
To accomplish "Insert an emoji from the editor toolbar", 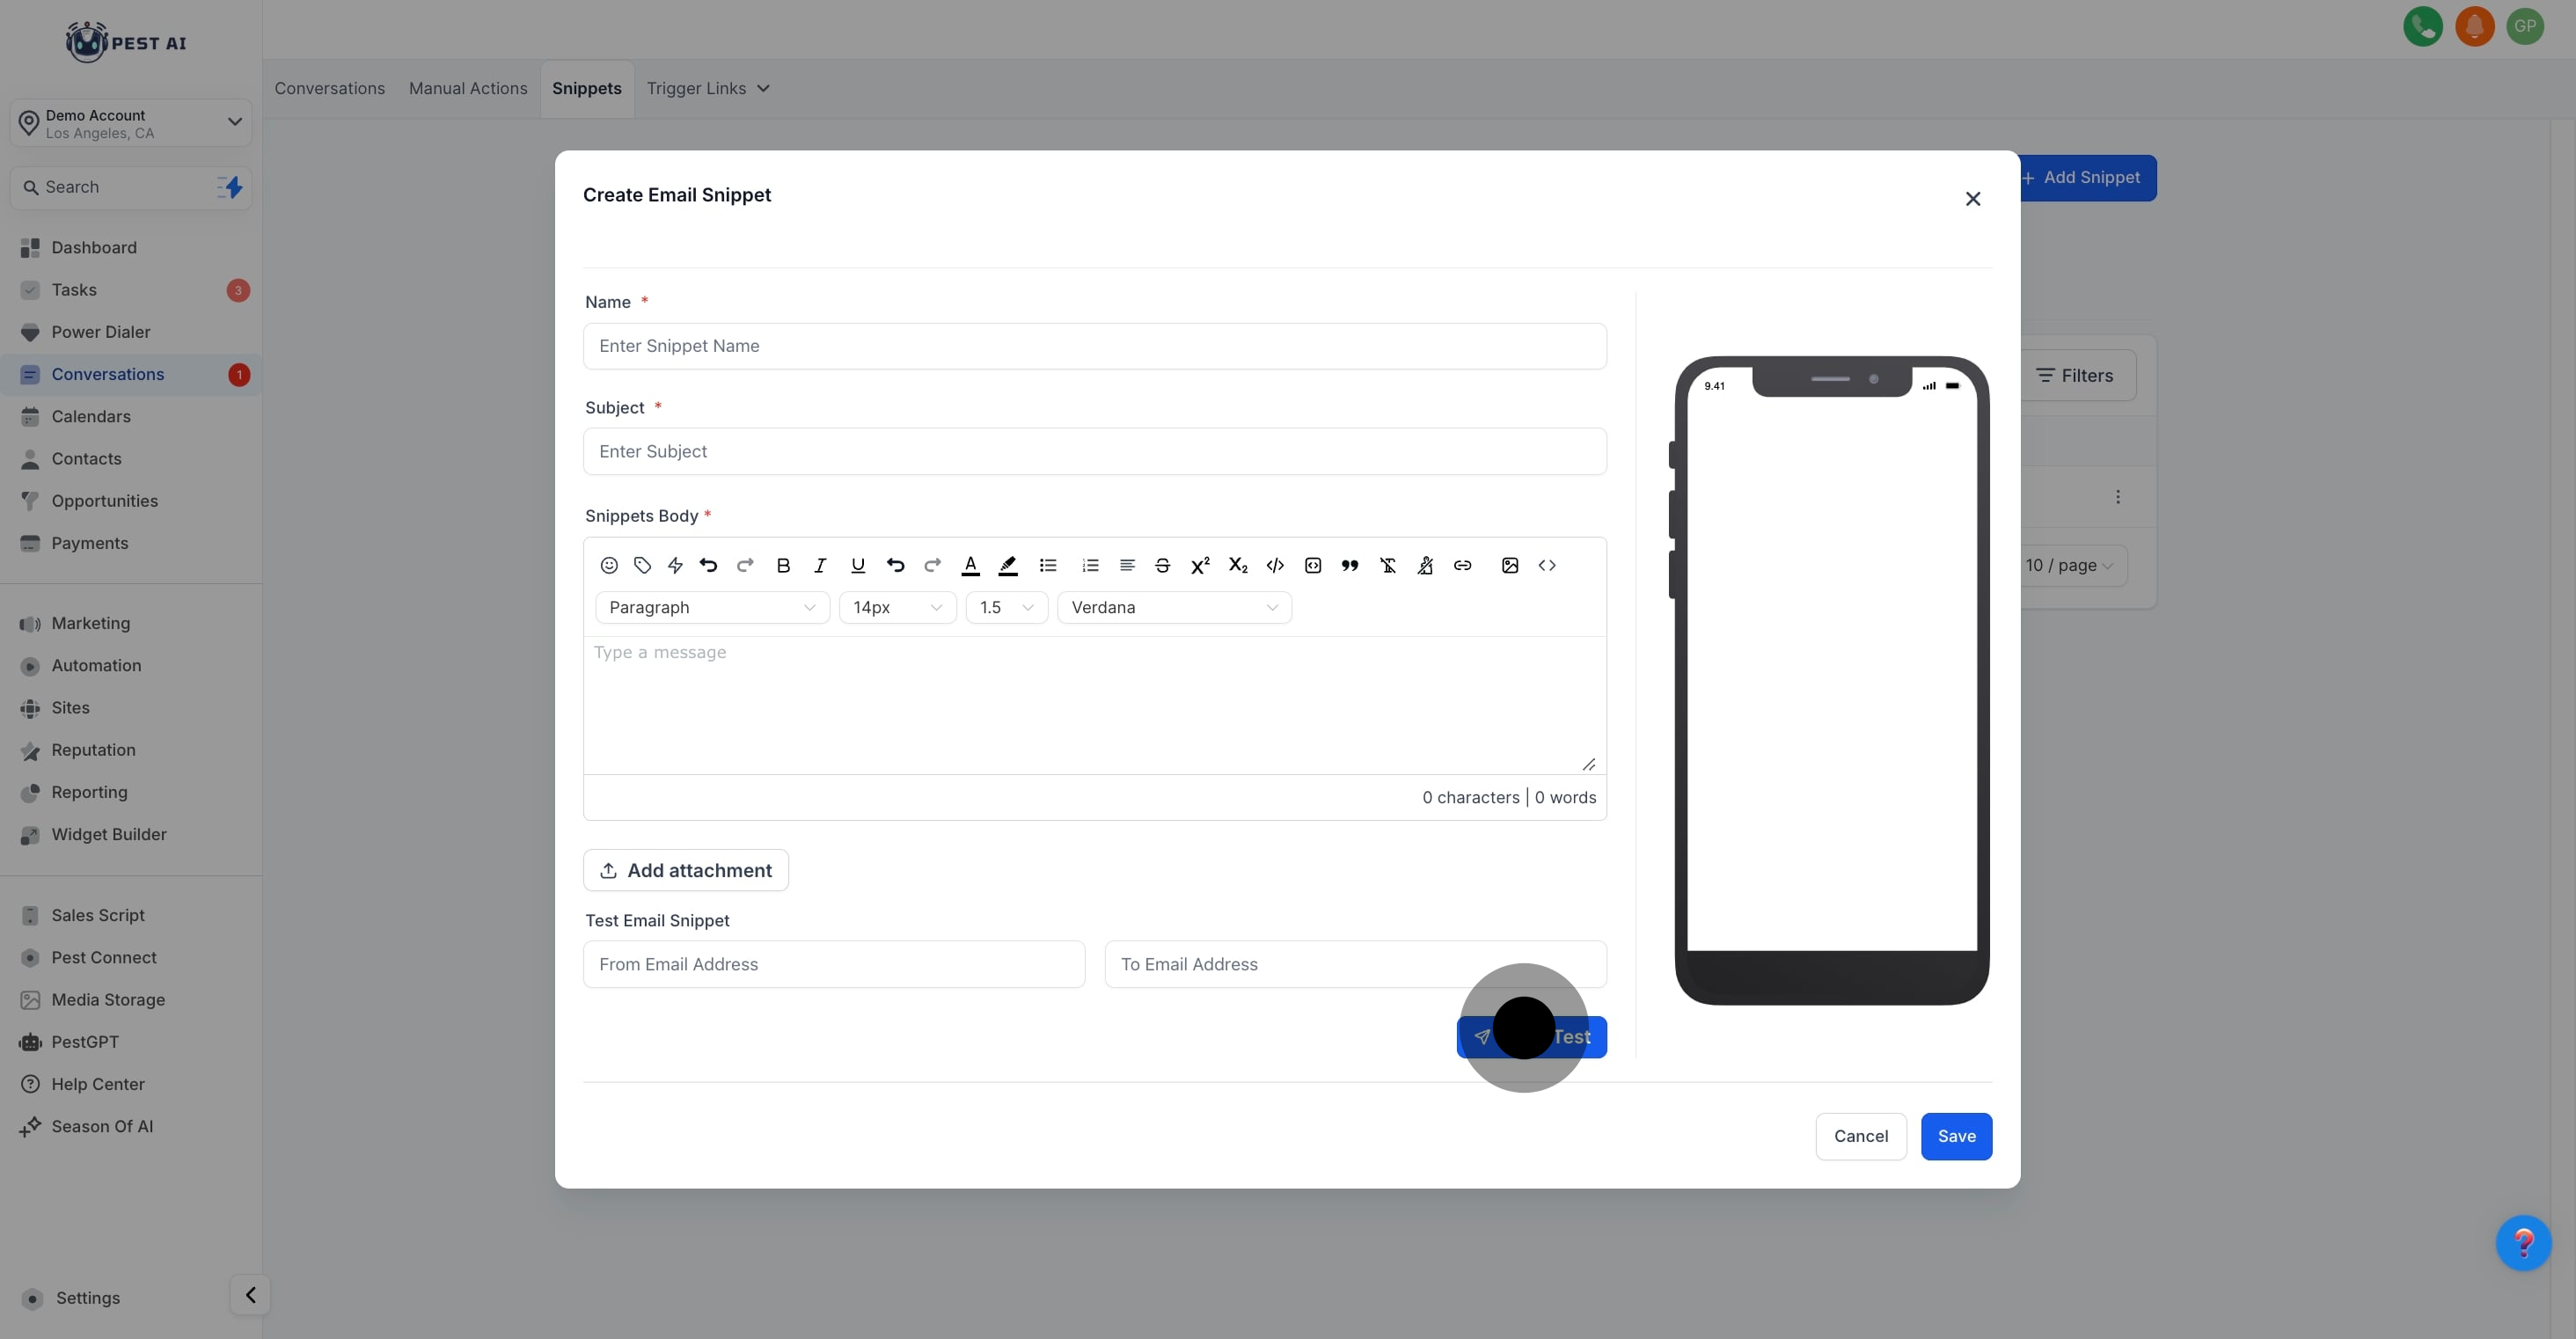I will [608, 565].
